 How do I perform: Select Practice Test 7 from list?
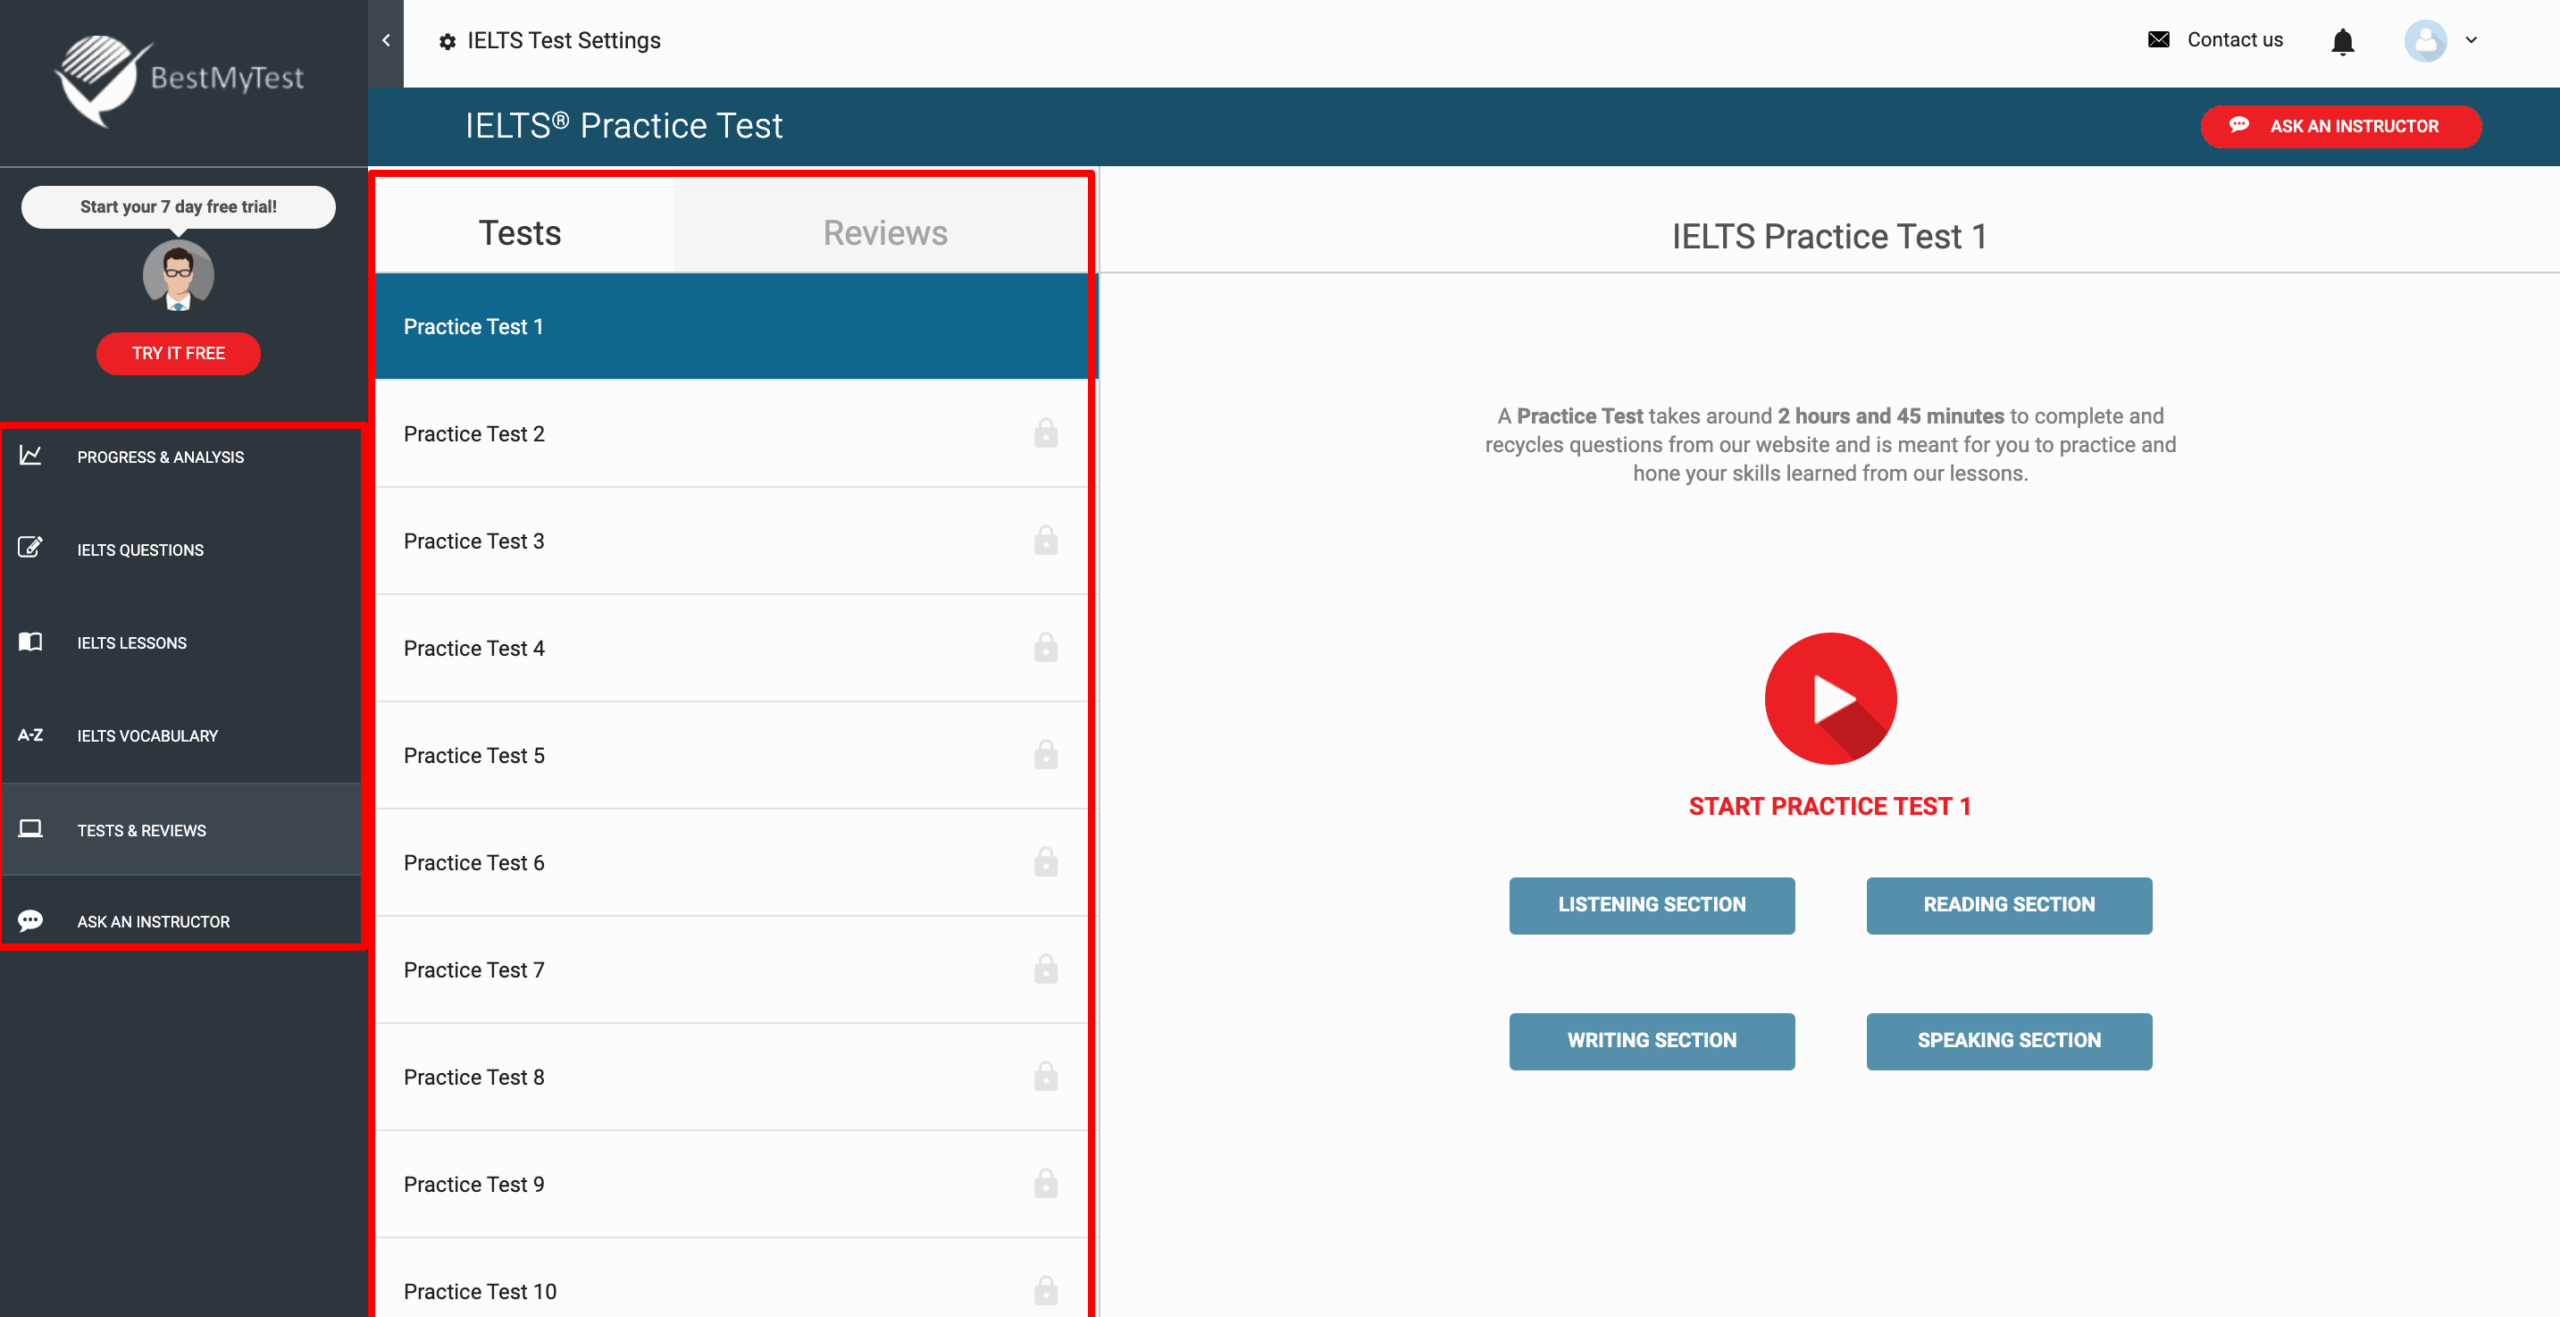click(x=729, y=969)
